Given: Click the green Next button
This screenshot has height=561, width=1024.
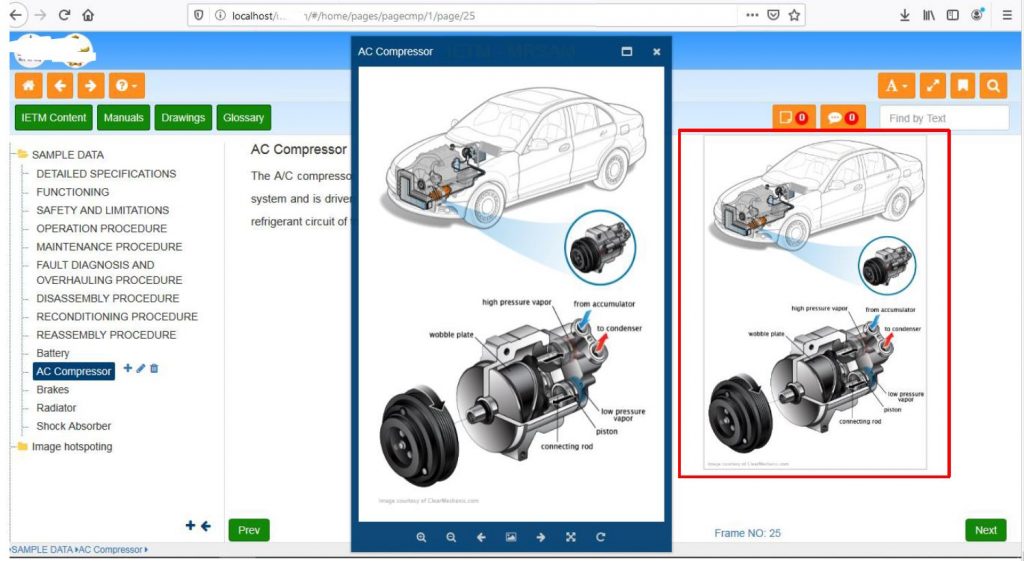Looking at the screenshot, I should click(x=985, y=530).
